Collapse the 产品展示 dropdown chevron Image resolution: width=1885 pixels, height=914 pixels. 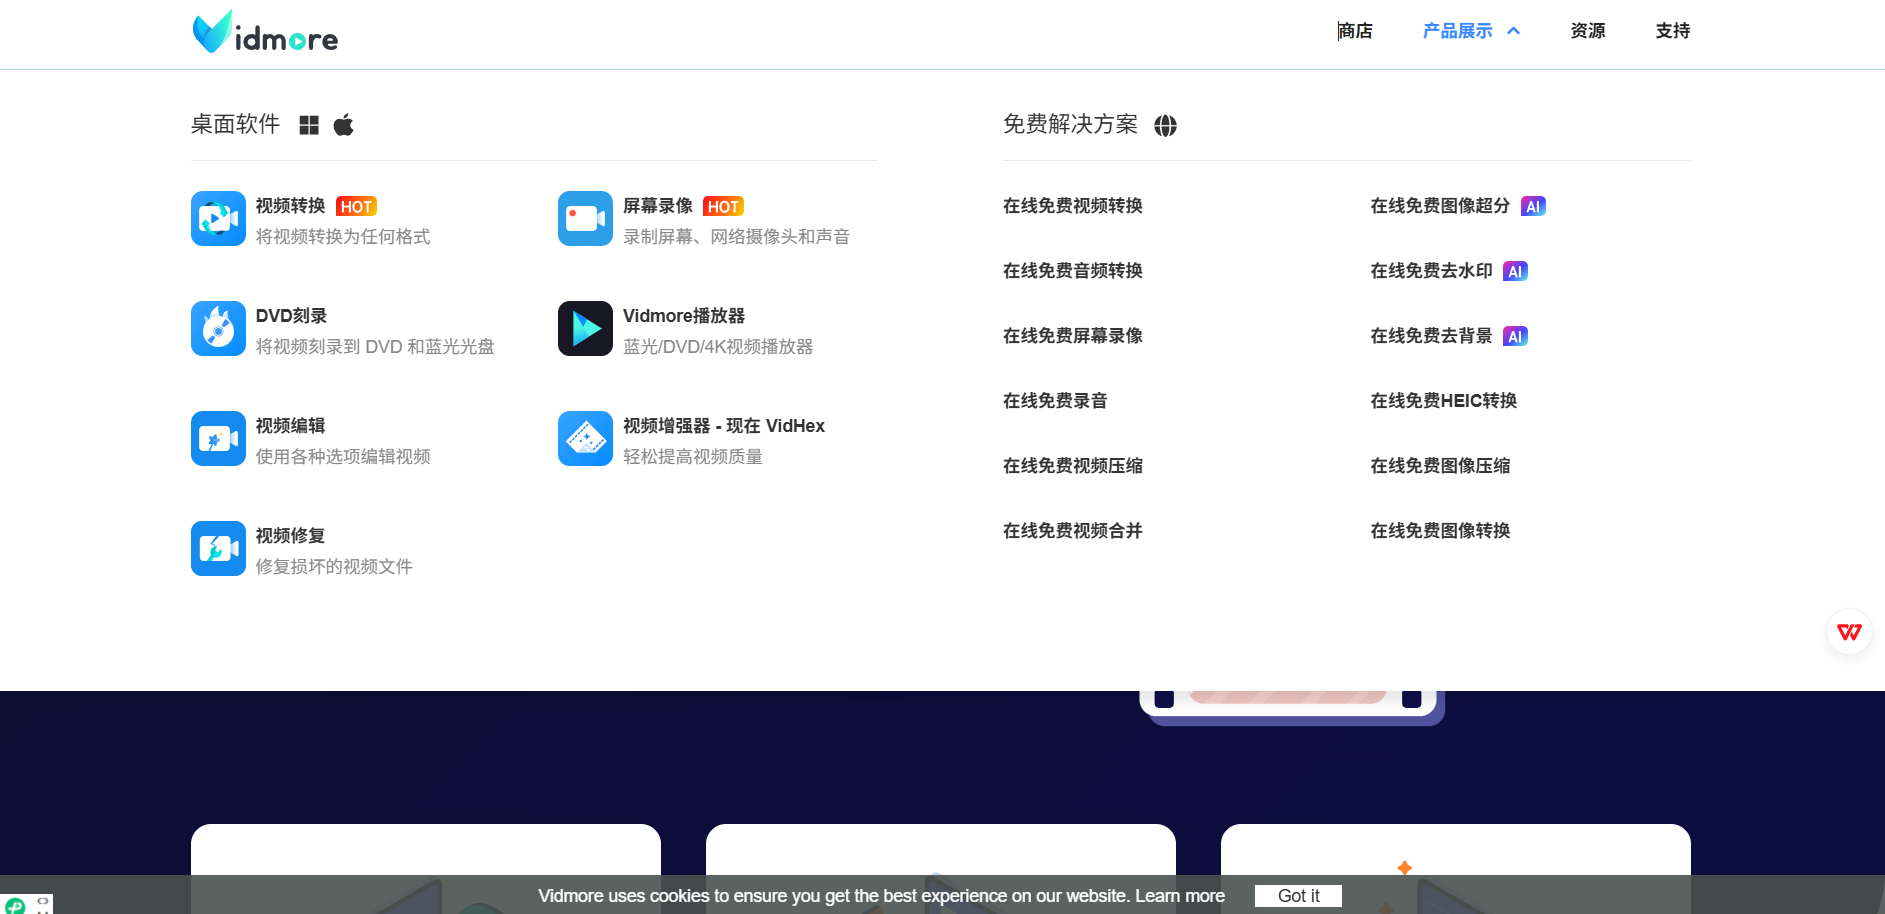(1514, 31)
